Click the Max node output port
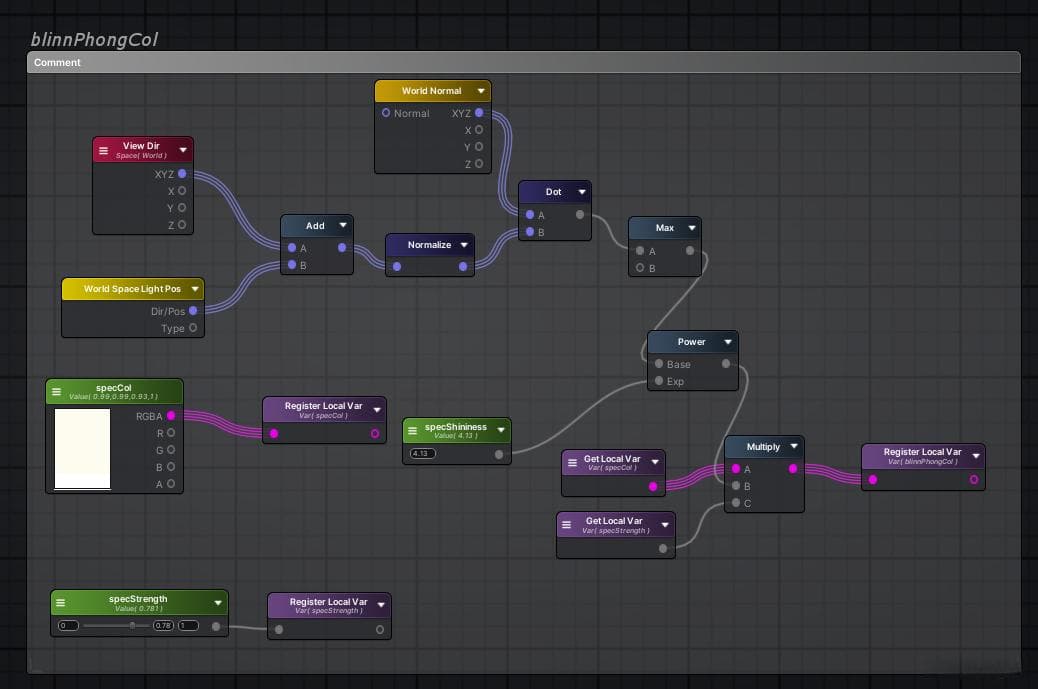 click(690, 251)
